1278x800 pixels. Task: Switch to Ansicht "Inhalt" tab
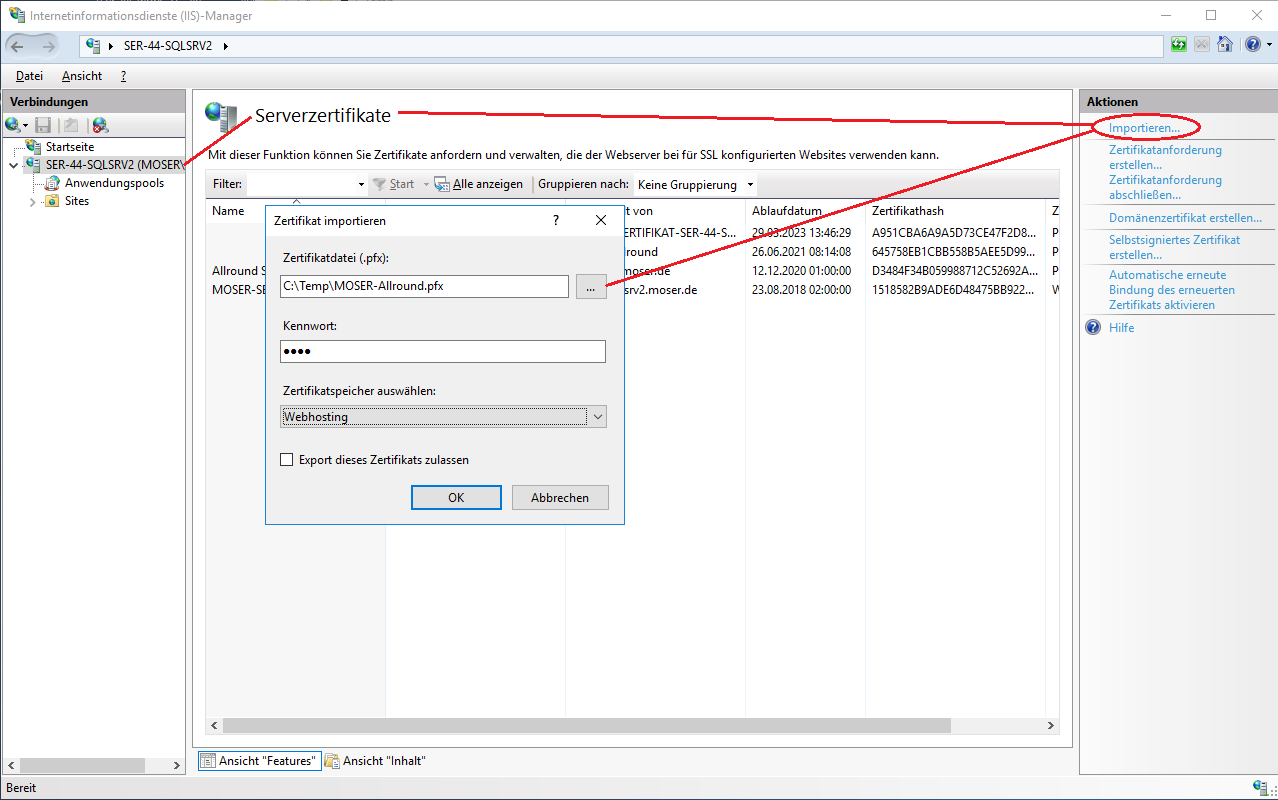click(x=376, y=761)
